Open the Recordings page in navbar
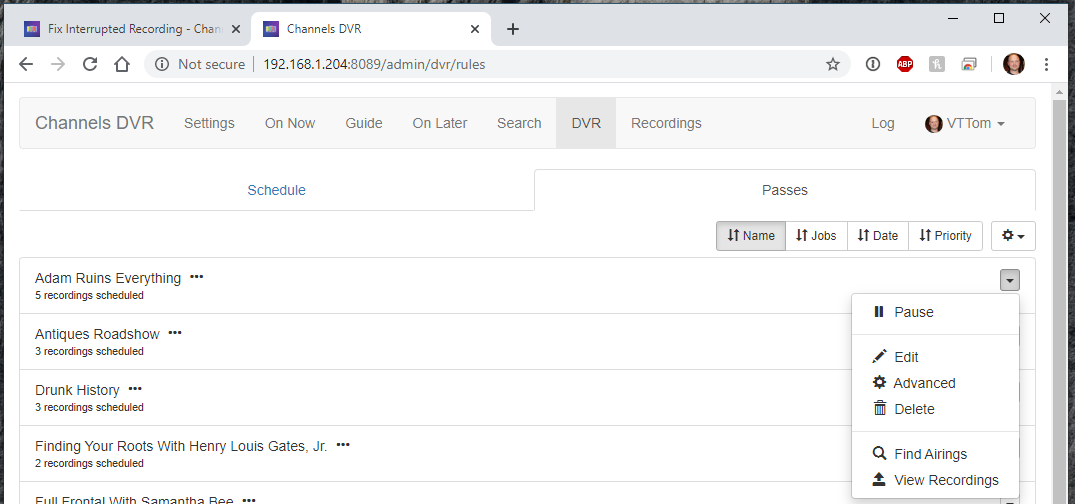This screenshot has height=504, width=1075. 666,123
